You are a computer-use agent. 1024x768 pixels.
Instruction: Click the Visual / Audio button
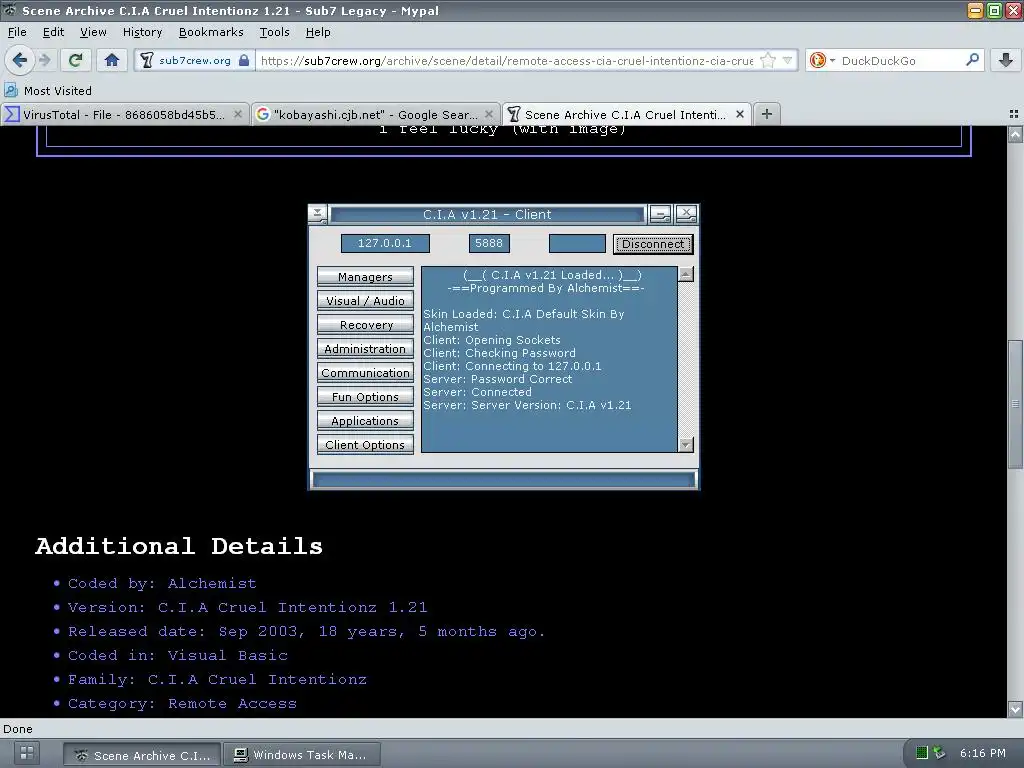[x=365, y=301]
